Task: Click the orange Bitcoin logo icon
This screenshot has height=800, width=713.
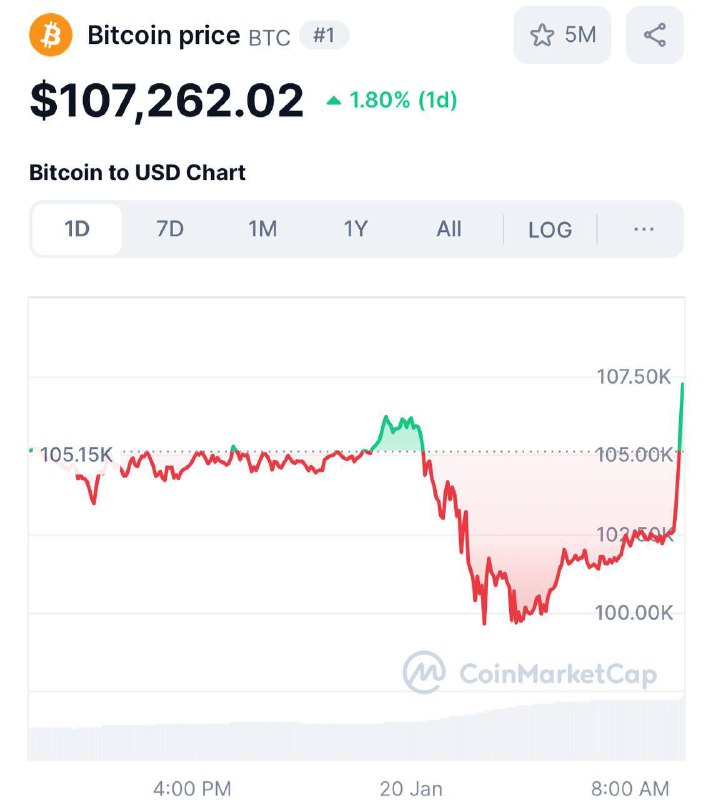Action: tap(51, 35)
